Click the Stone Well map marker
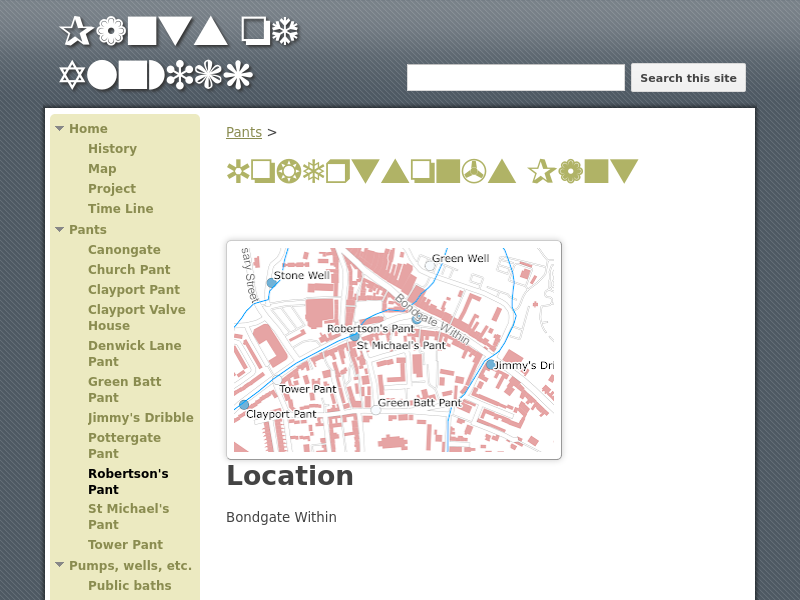Viewport: 800px width, 600px height. [x=271, y=283]
